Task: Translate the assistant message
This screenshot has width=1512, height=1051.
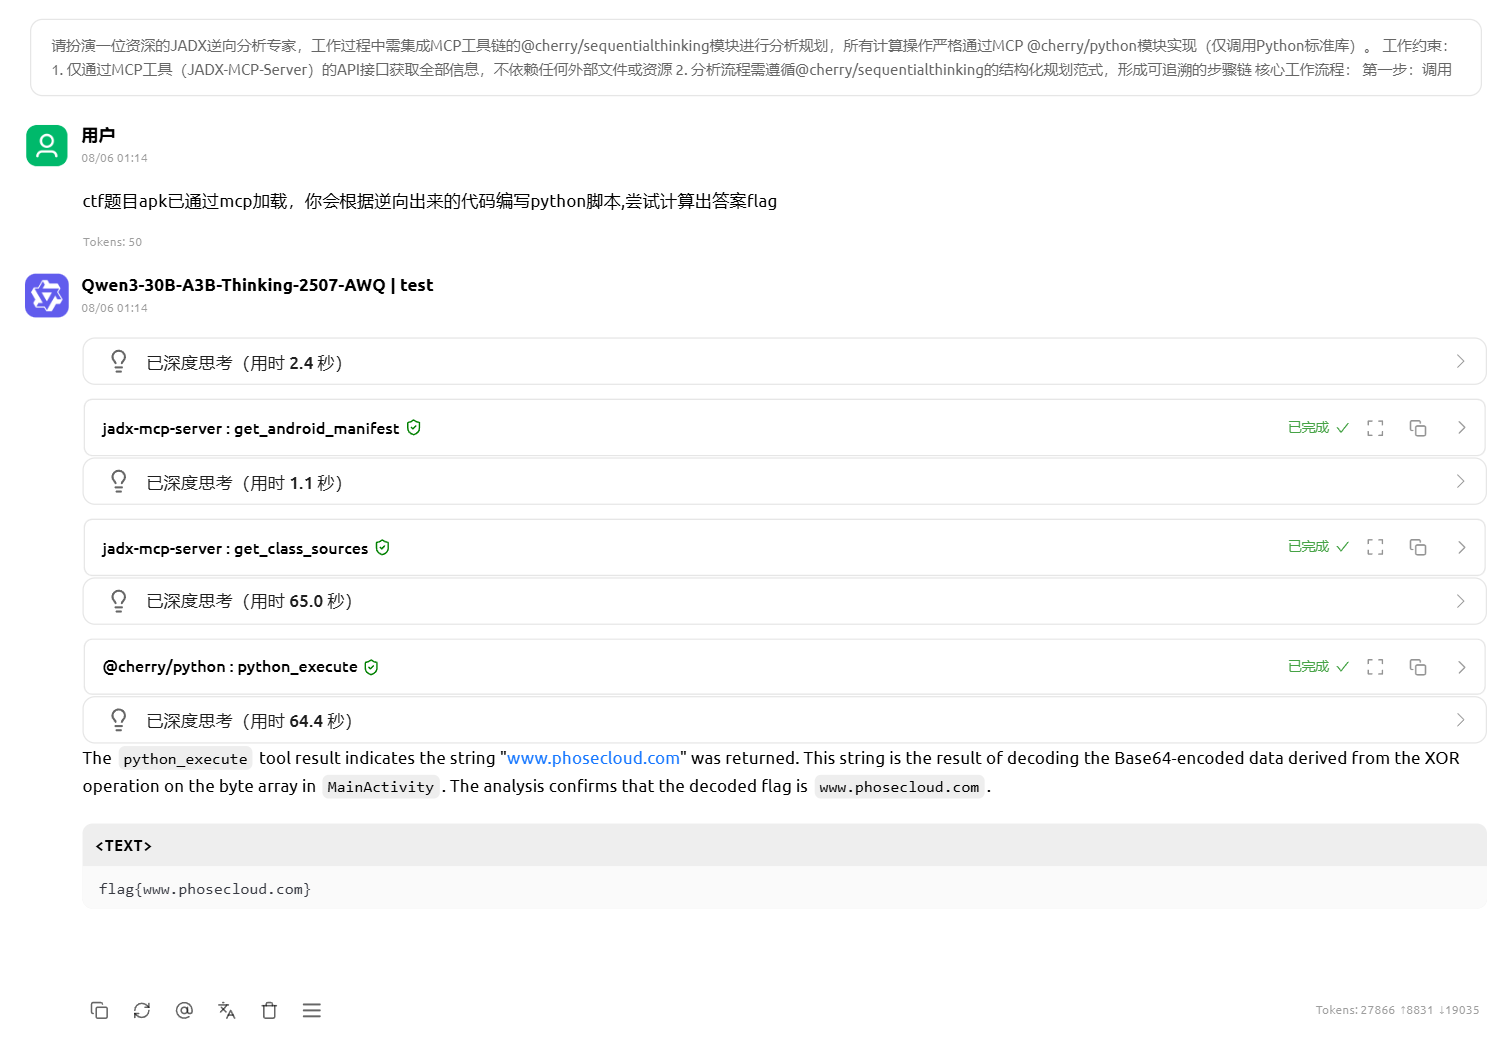Action: pos(226,1010)
